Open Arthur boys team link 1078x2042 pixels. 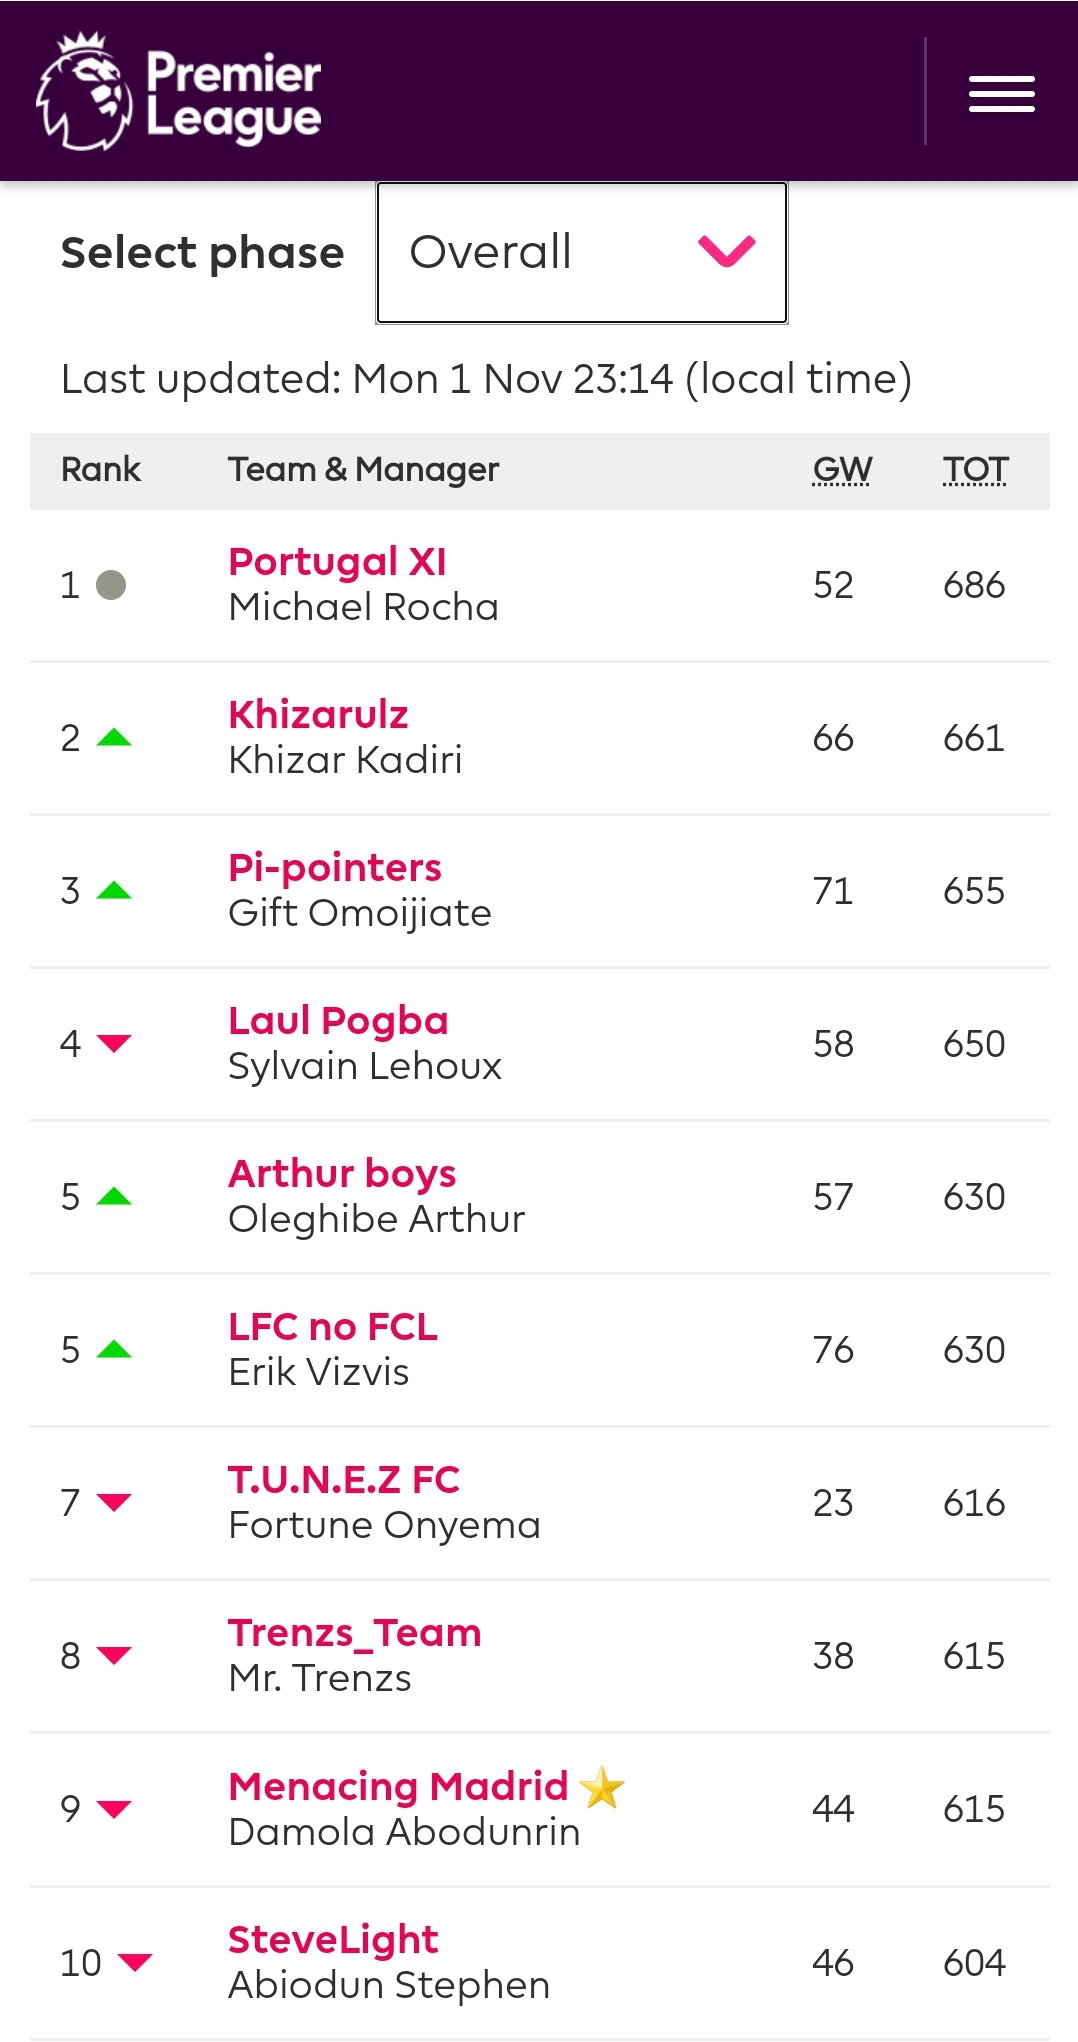342,1174
